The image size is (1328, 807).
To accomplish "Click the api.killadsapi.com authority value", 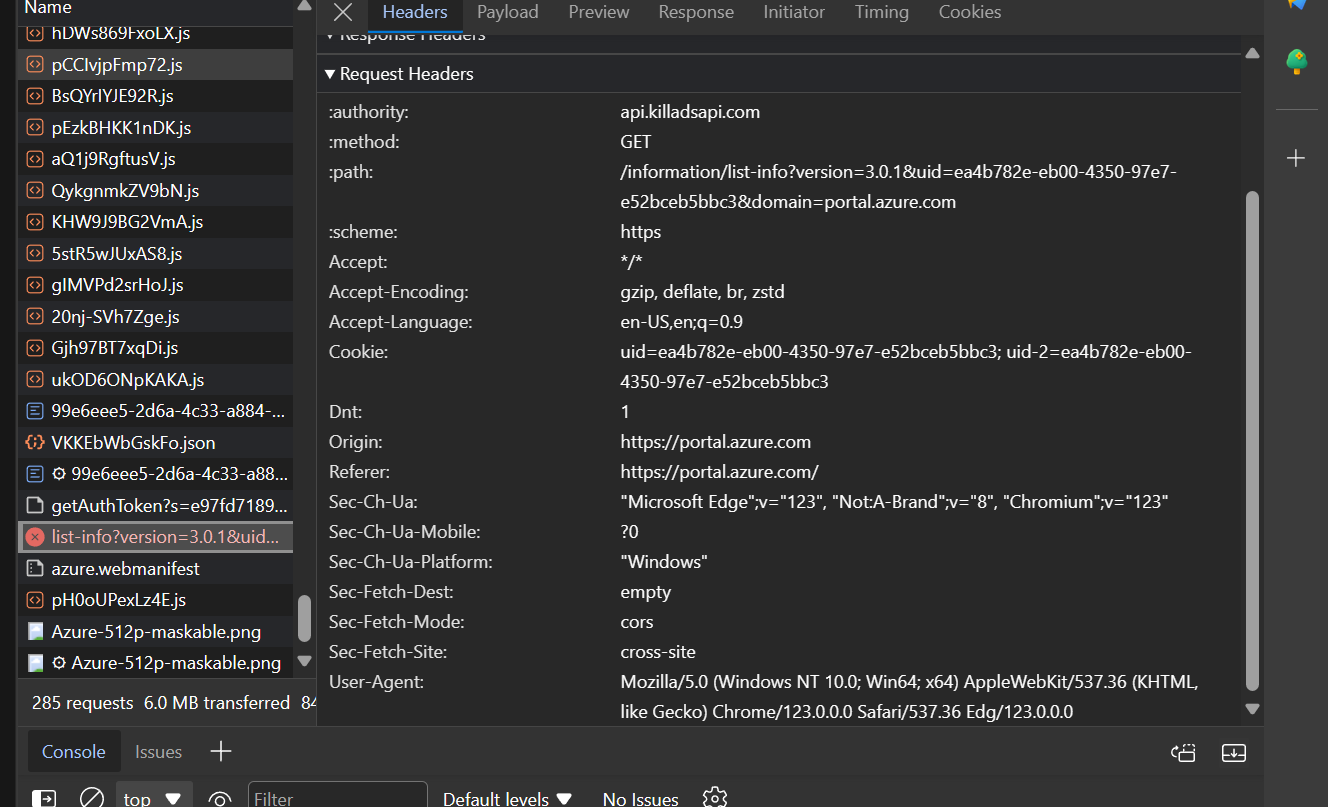I will pyautogui.click(x=690, y=112).
